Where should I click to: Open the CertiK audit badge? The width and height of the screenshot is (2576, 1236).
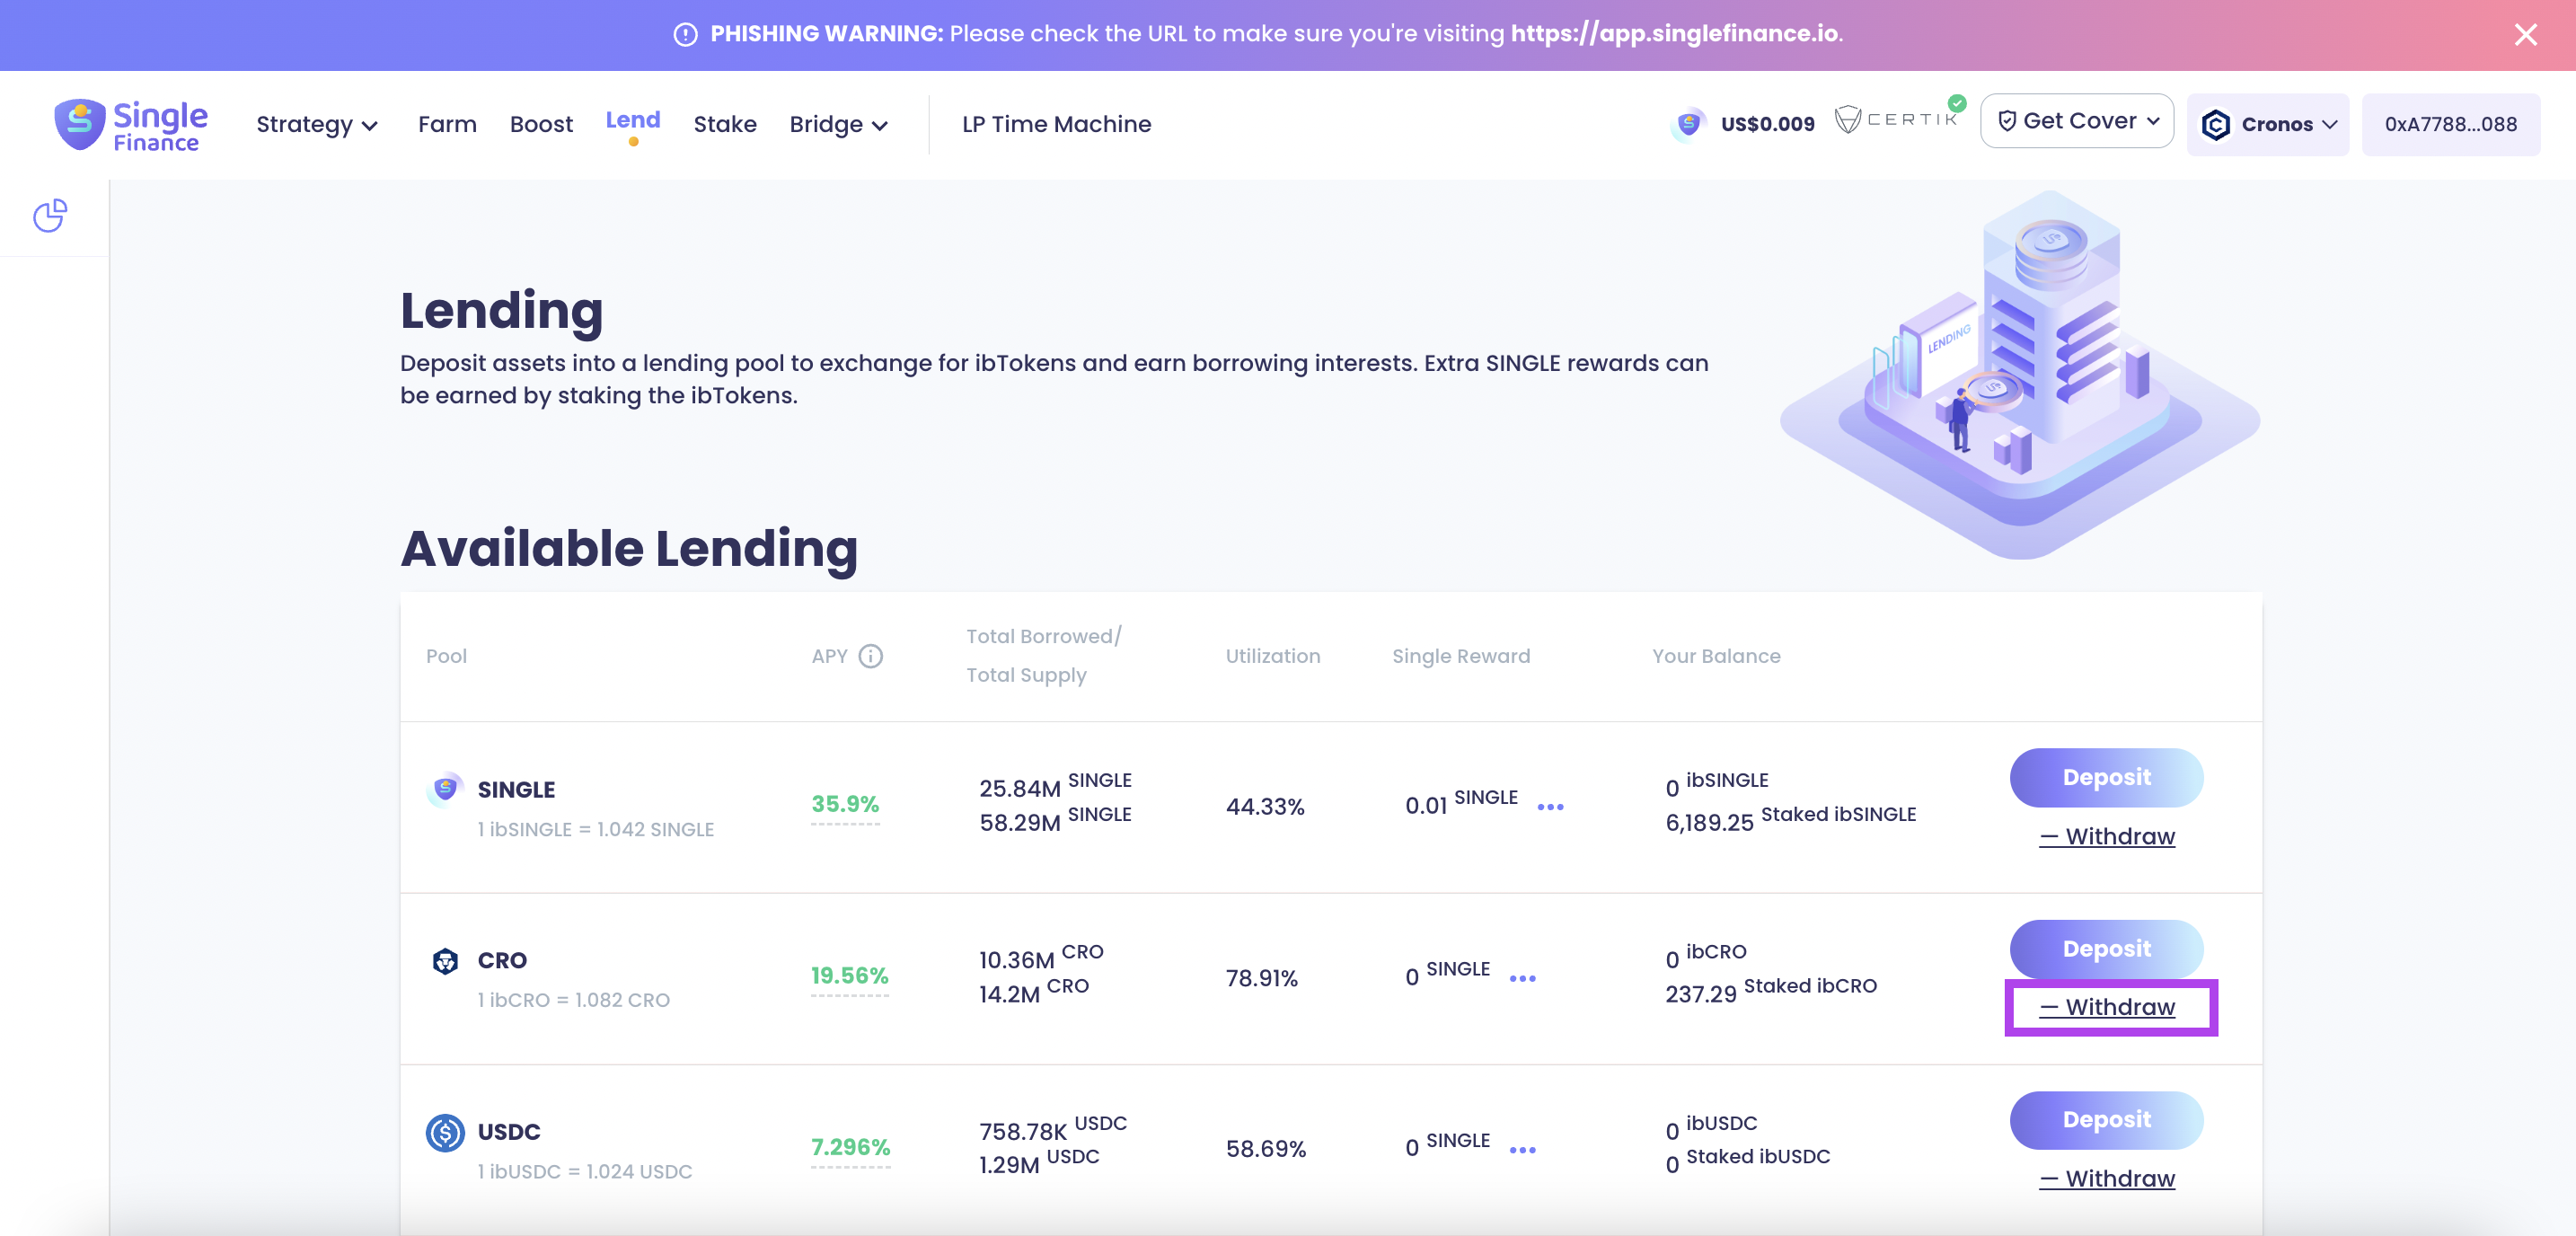(1899, 119)
